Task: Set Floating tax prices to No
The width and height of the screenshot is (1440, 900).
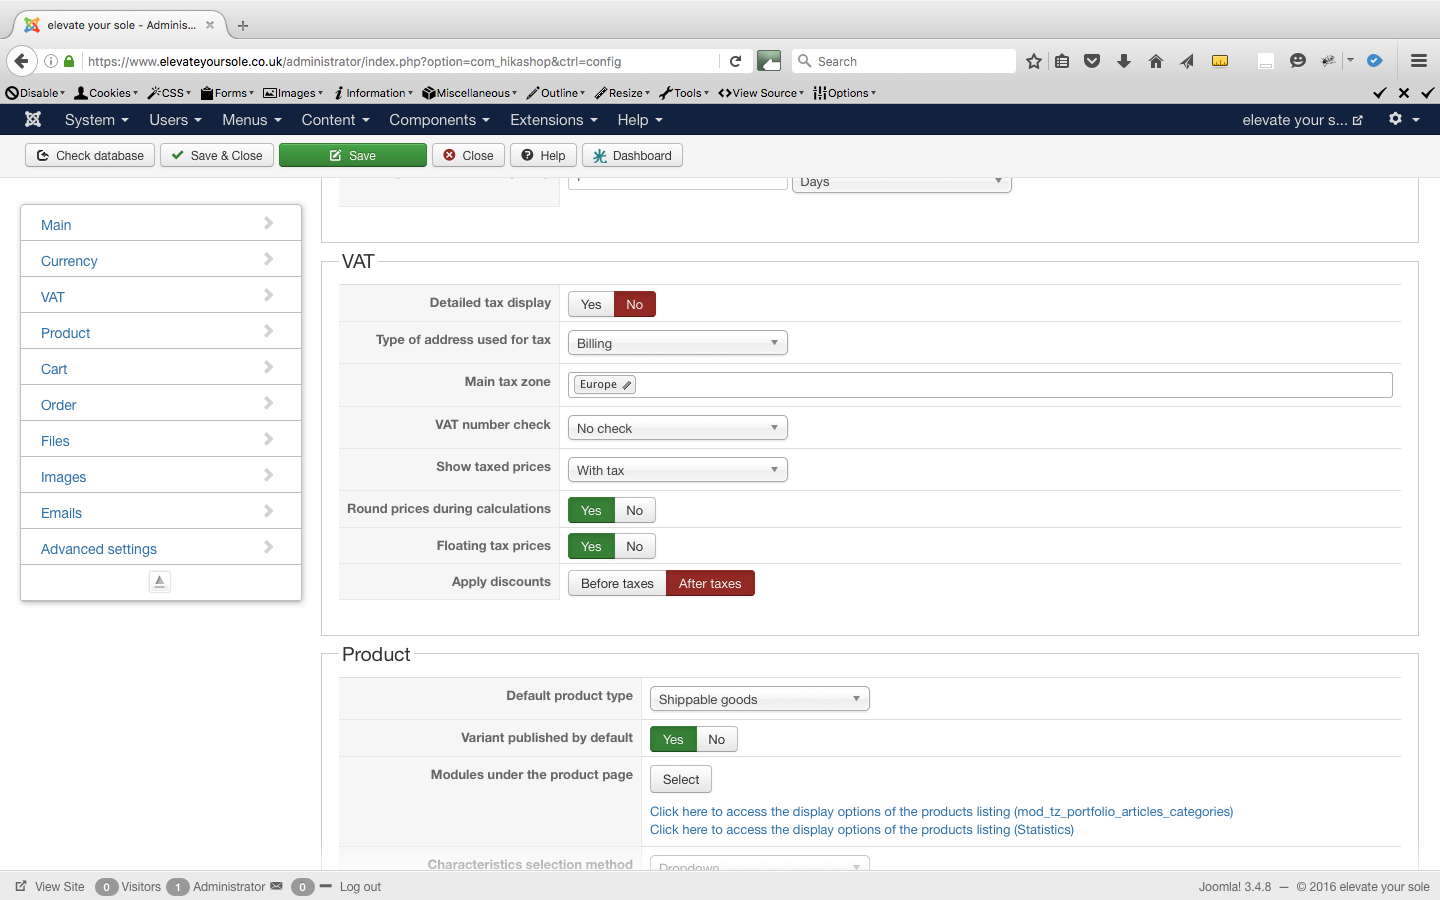Action: 635,546
